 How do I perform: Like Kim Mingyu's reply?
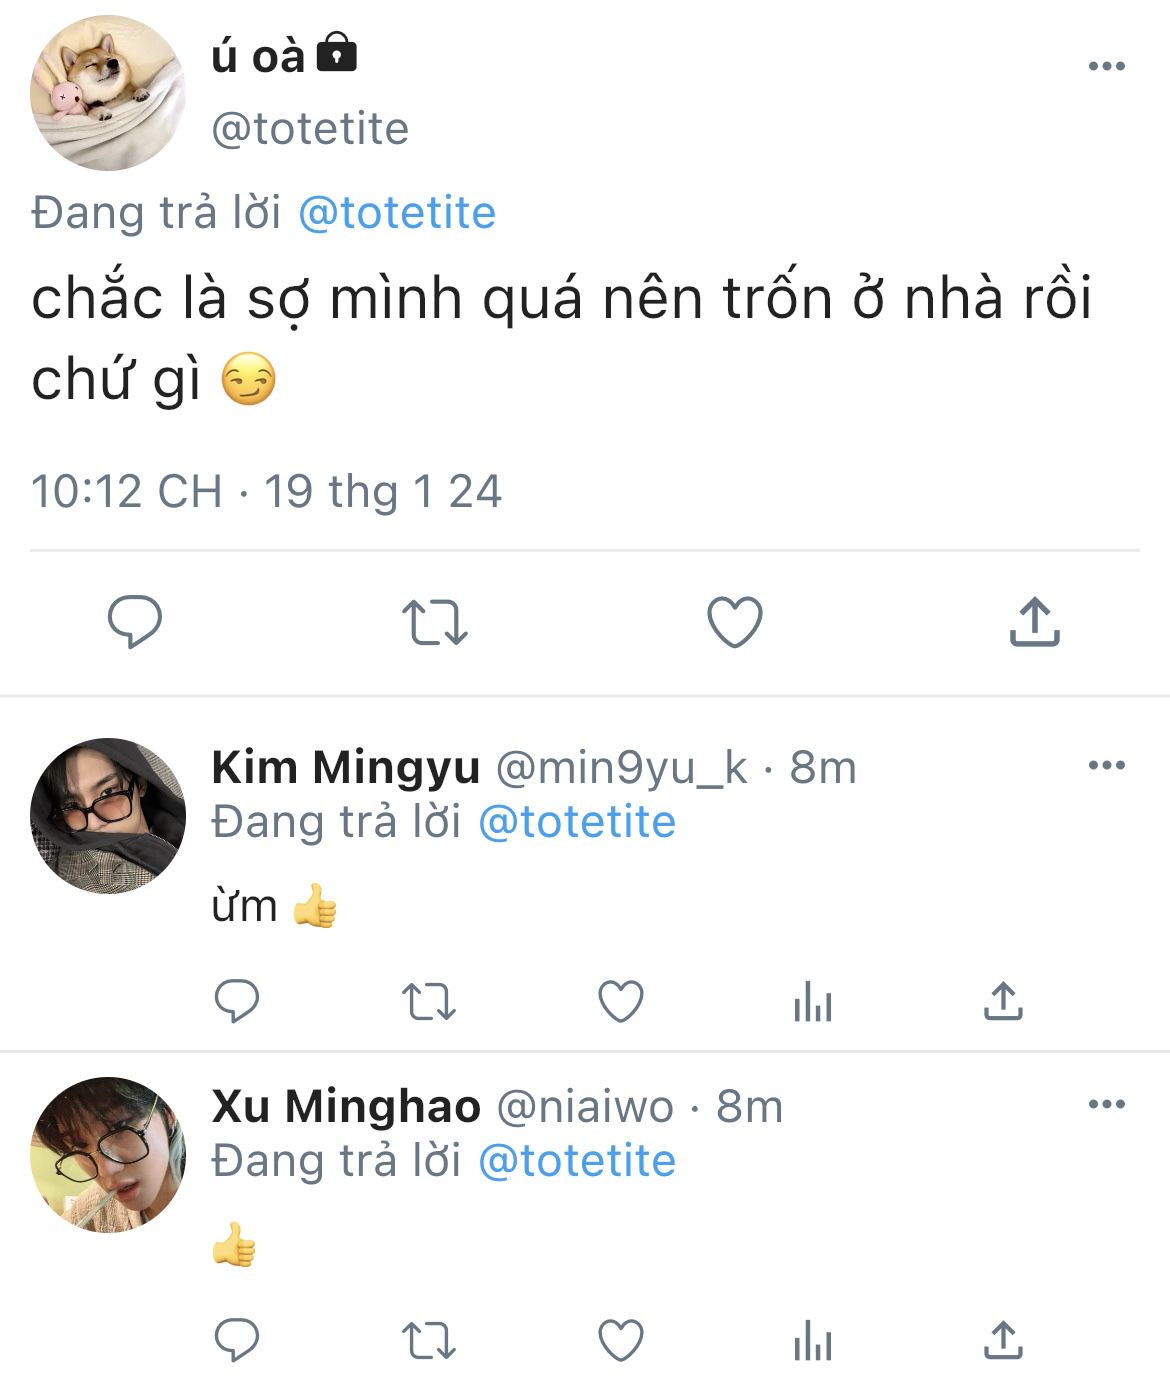(620, 1001)
